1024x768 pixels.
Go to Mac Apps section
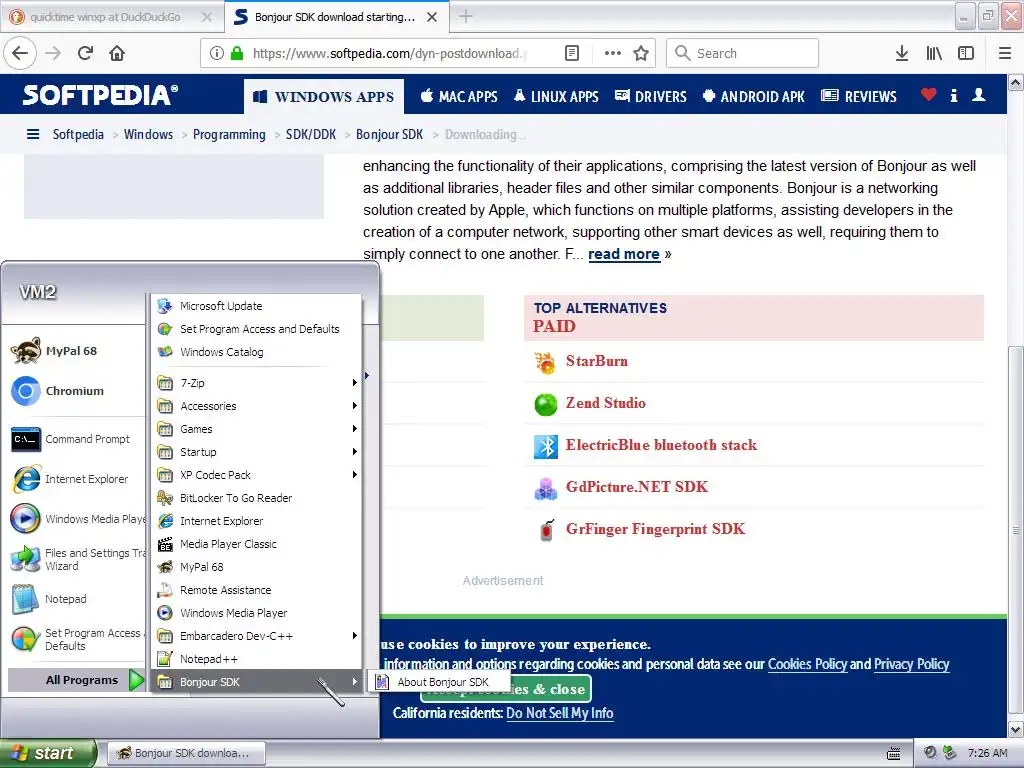(458, 97)
